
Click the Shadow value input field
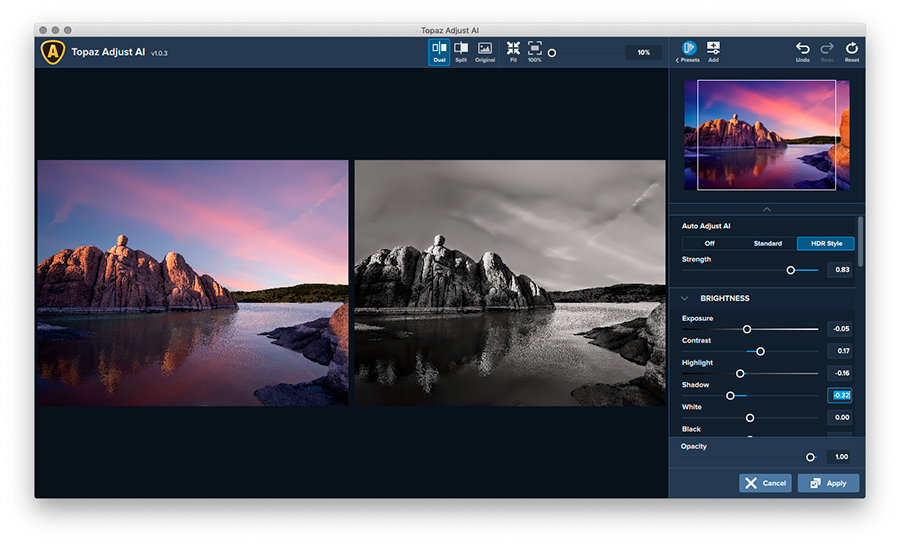pyautogui.click(x=839, y=395)
